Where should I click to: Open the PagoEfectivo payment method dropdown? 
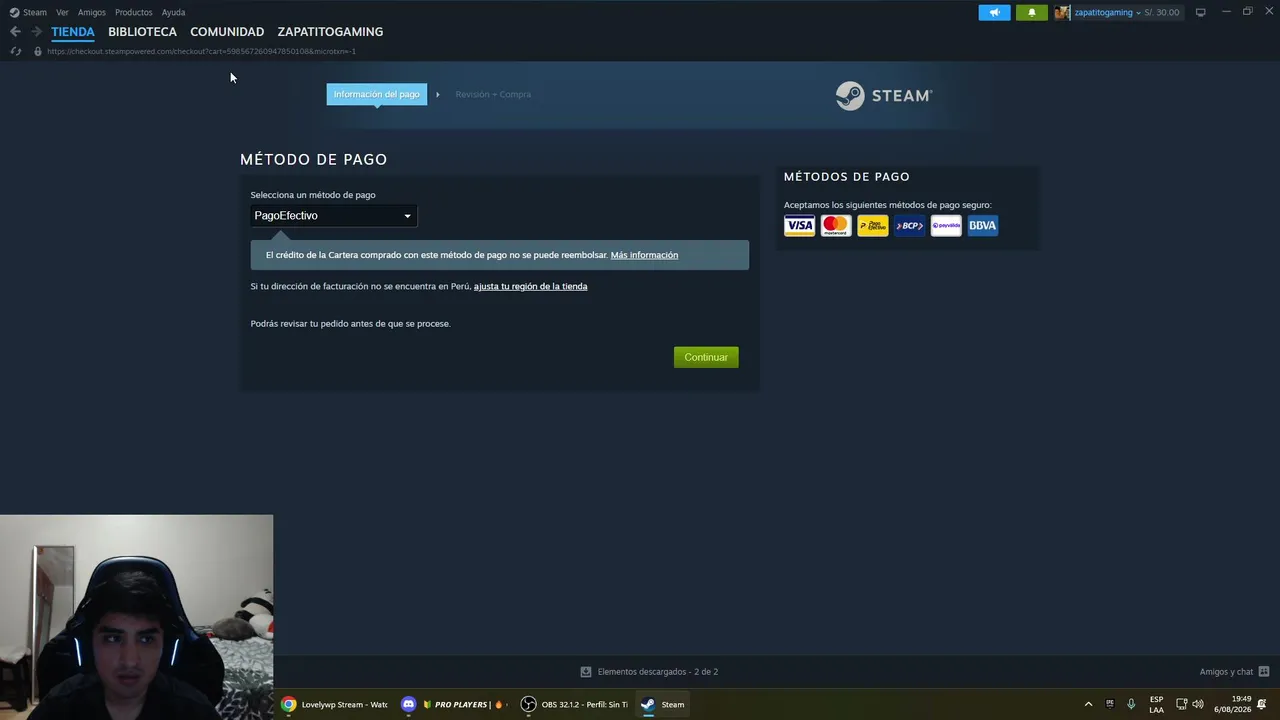[333, 216]
